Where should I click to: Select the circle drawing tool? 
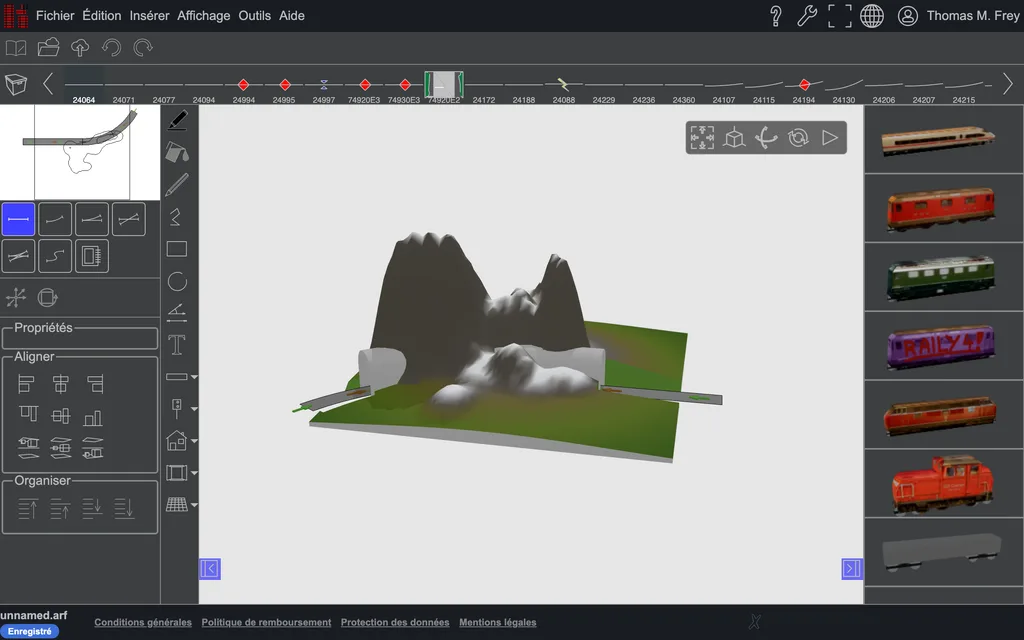point(177,281)
